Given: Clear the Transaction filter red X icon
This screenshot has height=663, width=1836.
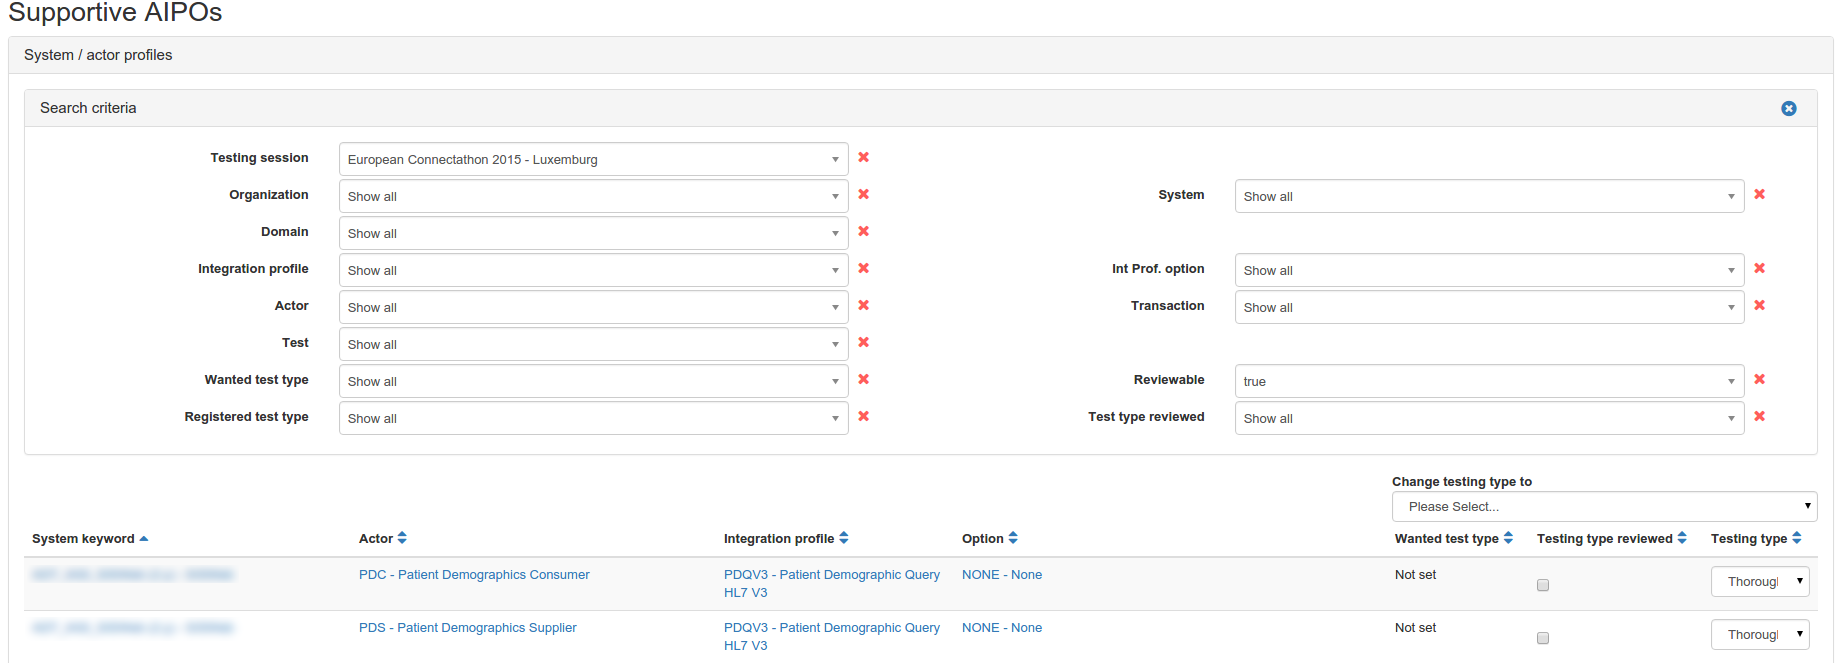Looking at the screenshot, I should (x=1759, y=305).
